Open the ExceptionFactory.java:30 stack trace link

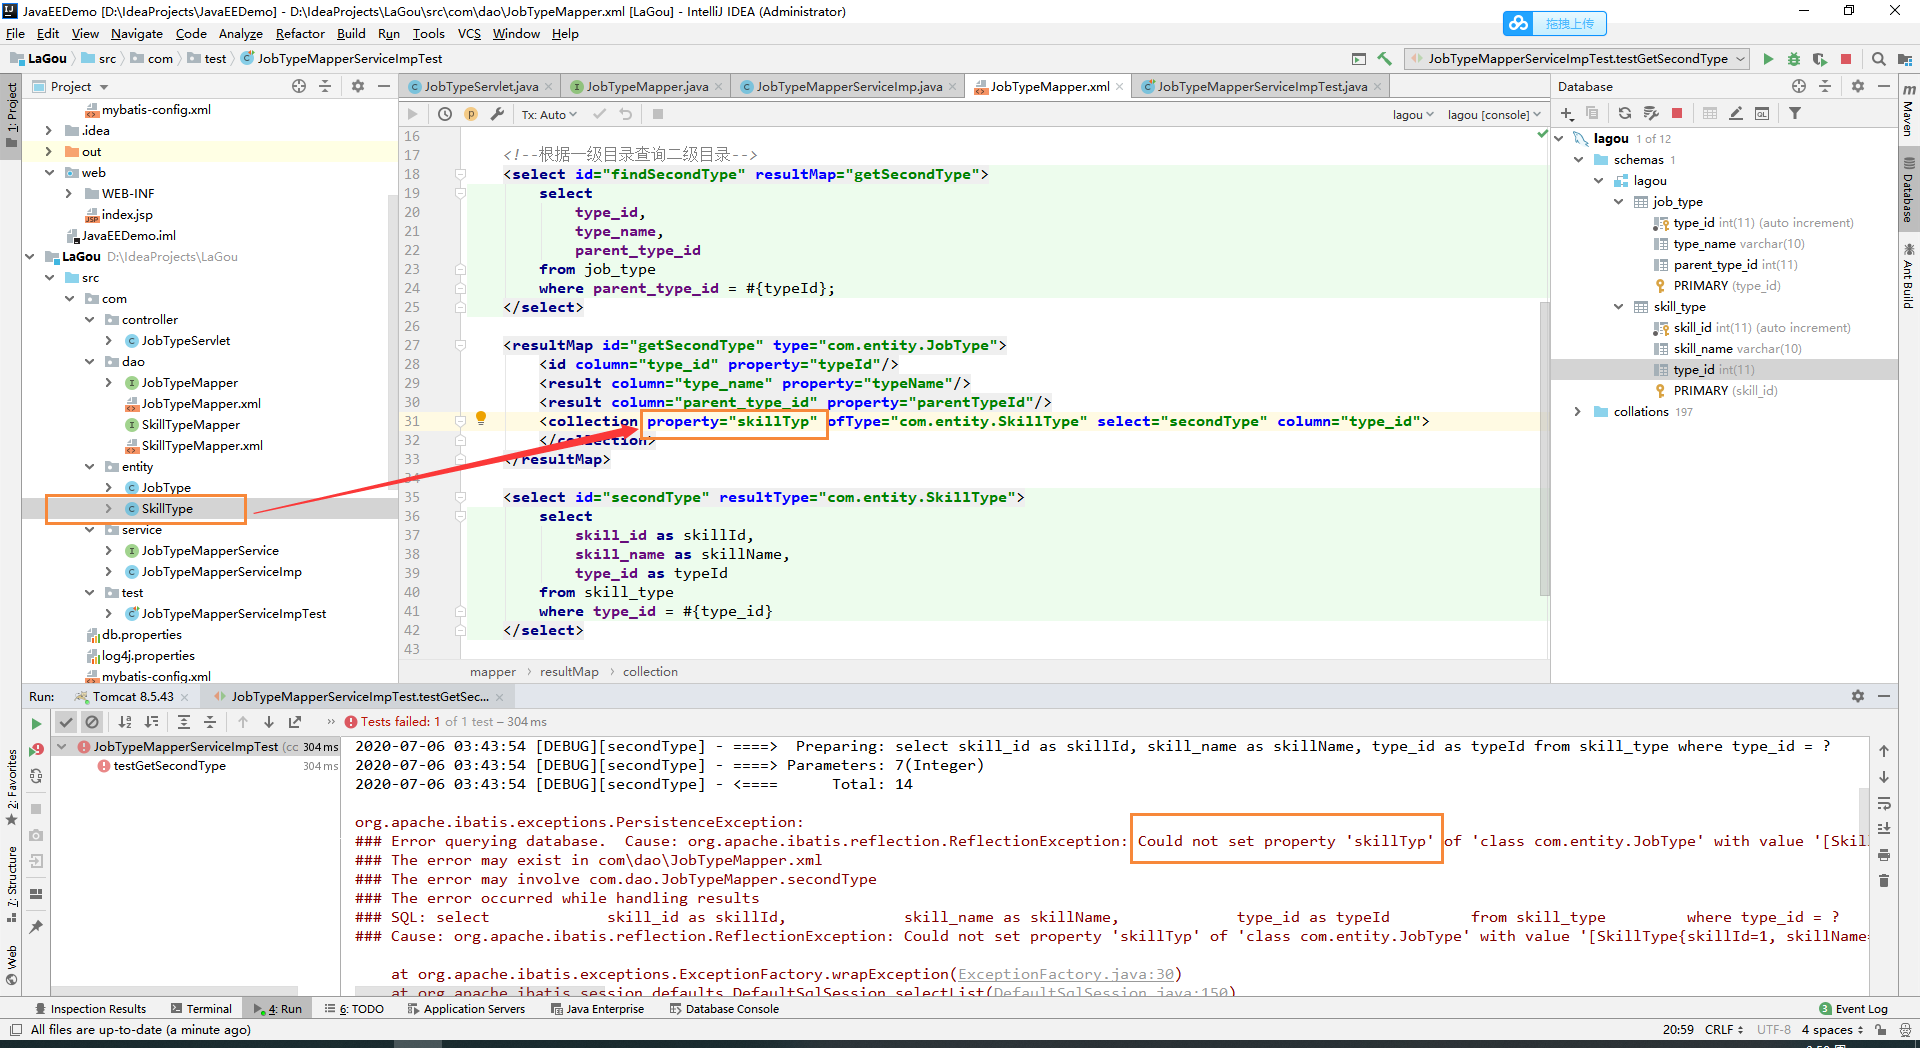(1066, 973)
